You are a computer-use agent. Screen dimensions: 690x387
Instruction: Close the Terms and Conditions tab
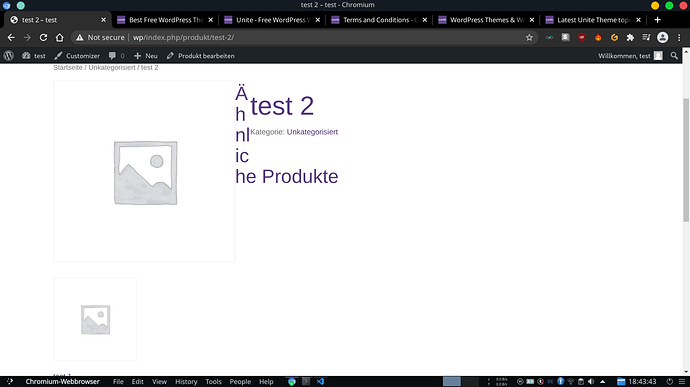pos(425,20)
